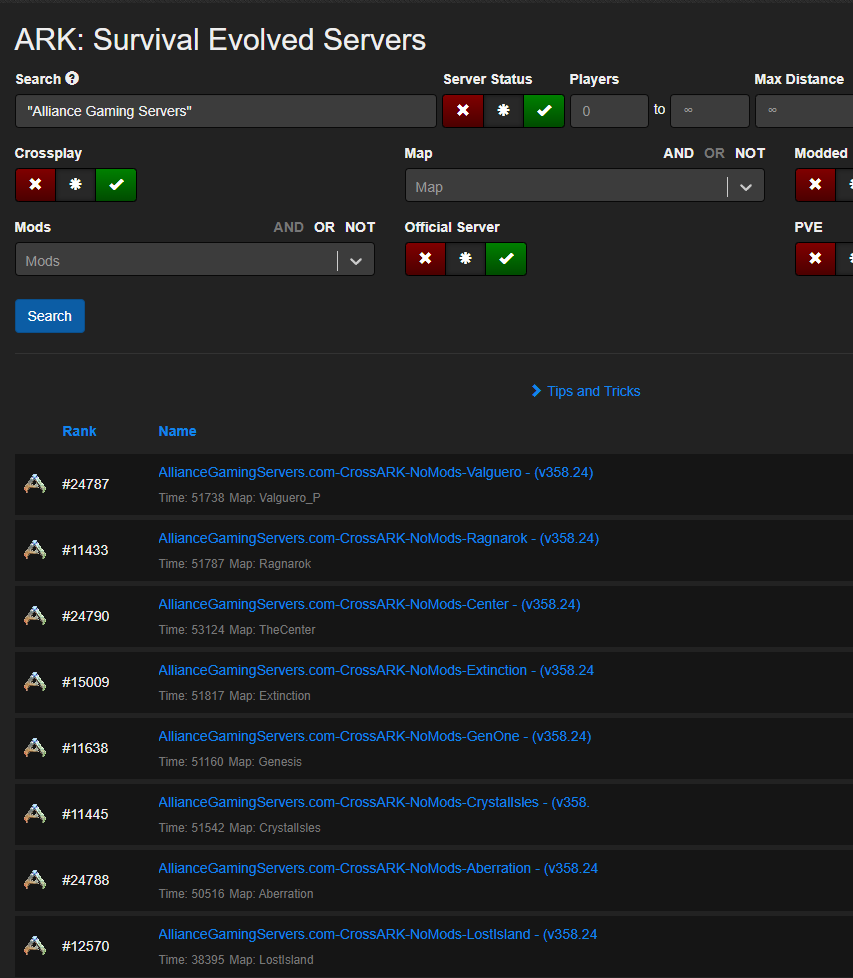Click the ARK icon beside rank #11445

pos(35,814)
